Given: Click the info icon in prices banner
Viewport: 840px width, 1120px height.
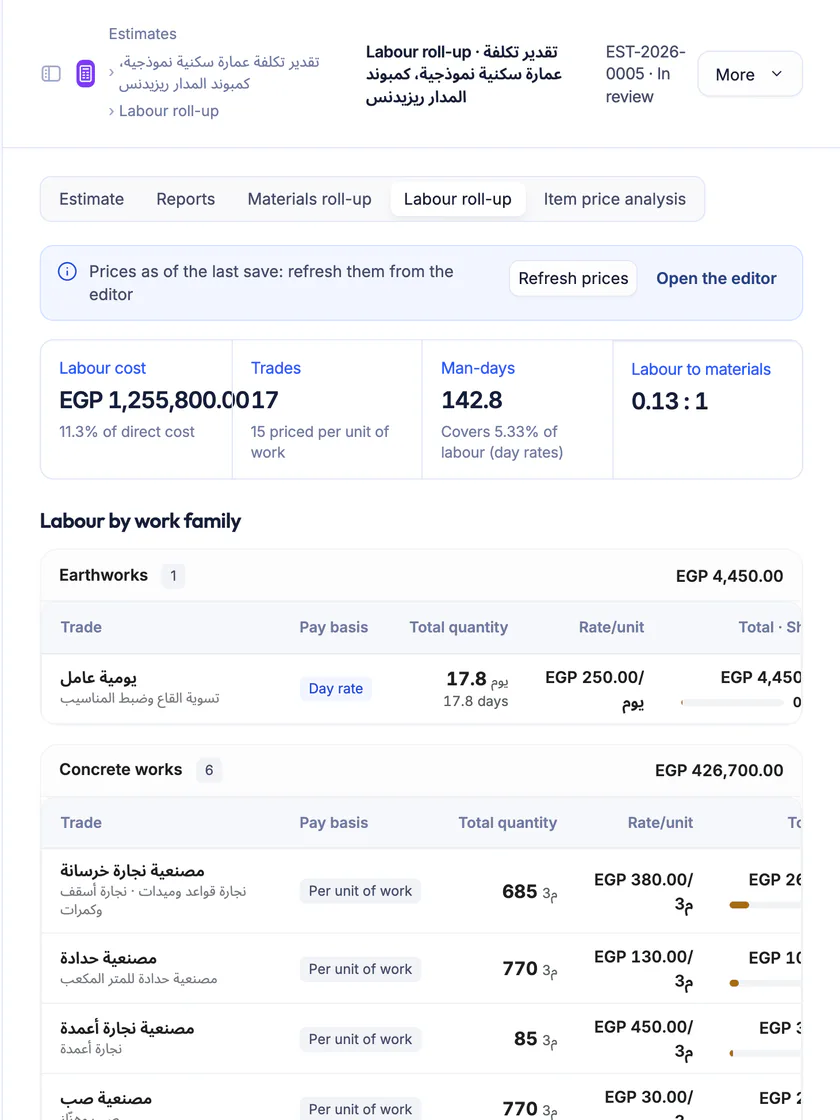Looking at the screenshot, I should pyautogui.click(x=67, y=271).
